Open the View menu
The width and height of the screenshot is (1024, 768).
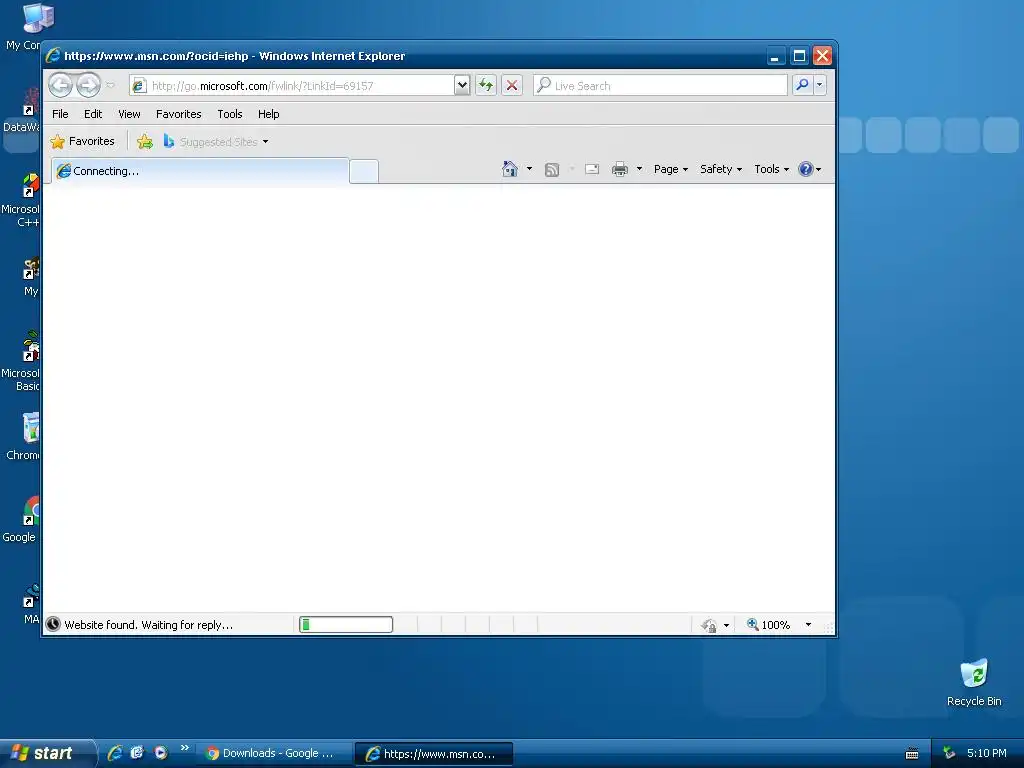[x=129, y=114]
